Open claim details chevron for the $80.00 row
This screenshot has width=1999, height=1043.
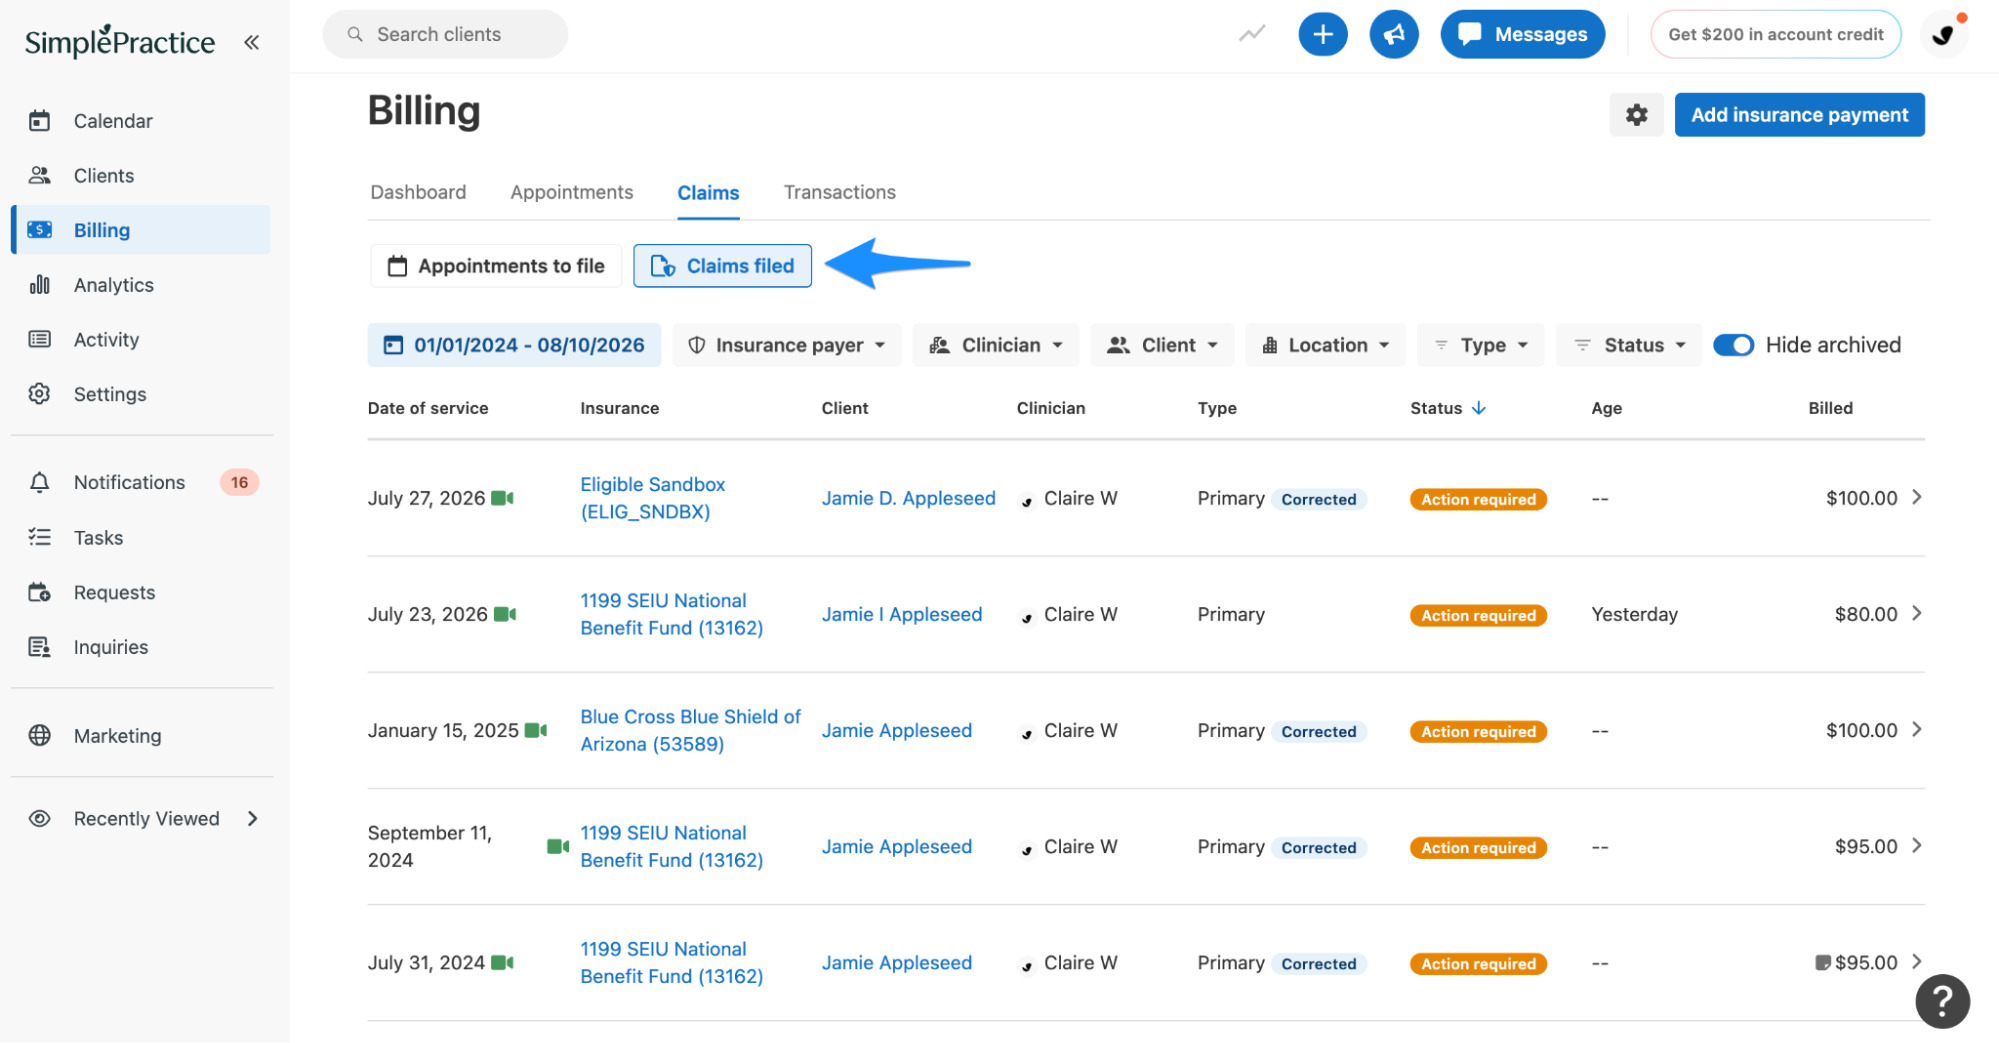pos(1916,614)
